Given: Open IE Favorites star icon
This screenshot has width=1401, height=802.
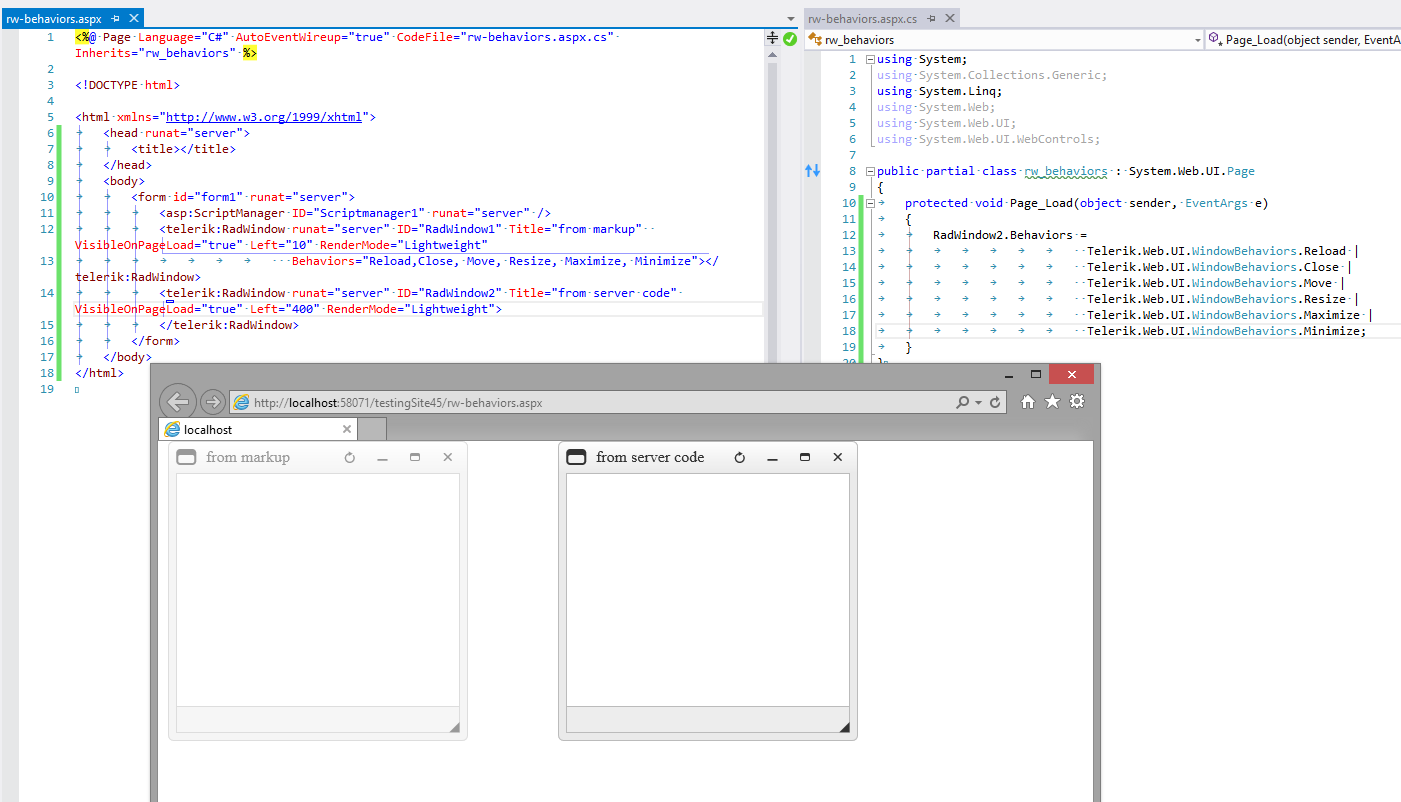Looking at the screenshot, I should point(1052,402).
